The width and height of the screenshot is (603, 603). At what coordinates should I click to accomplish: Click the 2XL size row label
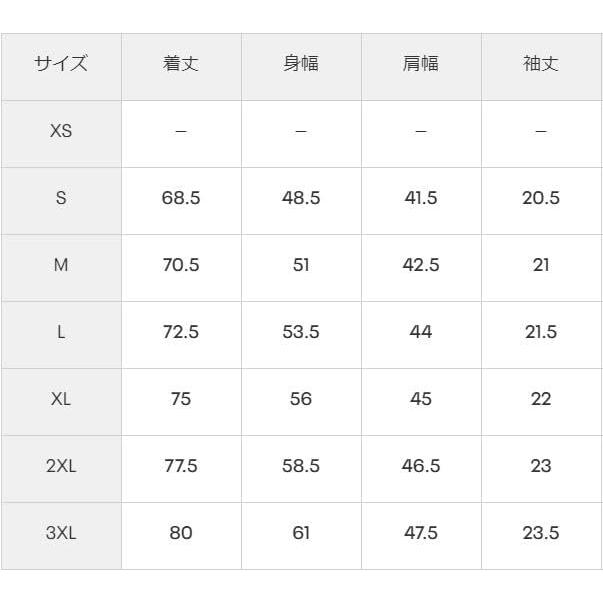pyautogui.click(x=61, y=468)
